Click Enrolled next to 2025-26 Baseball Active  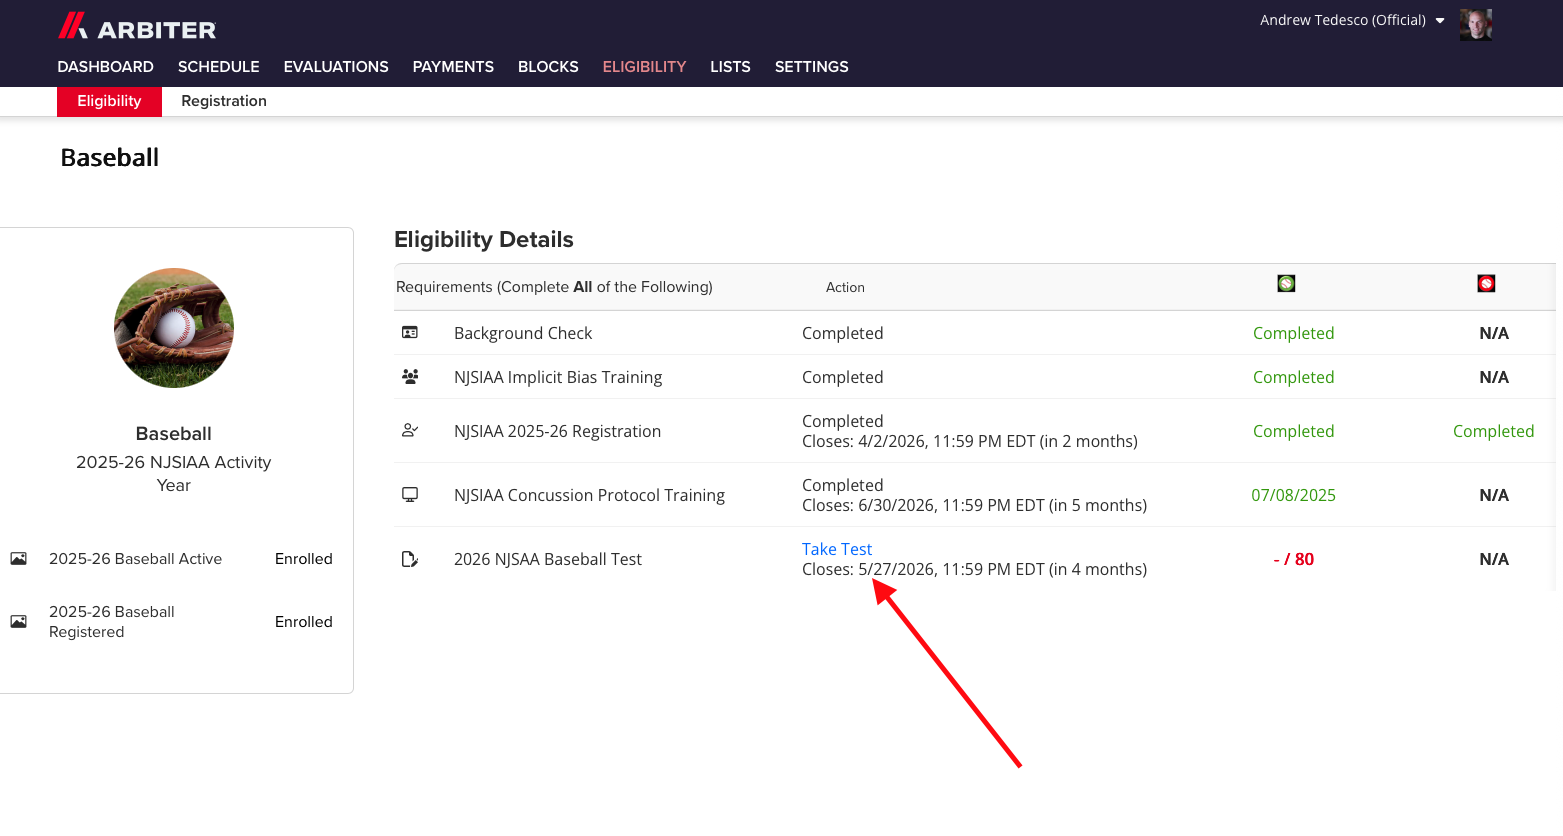coord(304,559)
